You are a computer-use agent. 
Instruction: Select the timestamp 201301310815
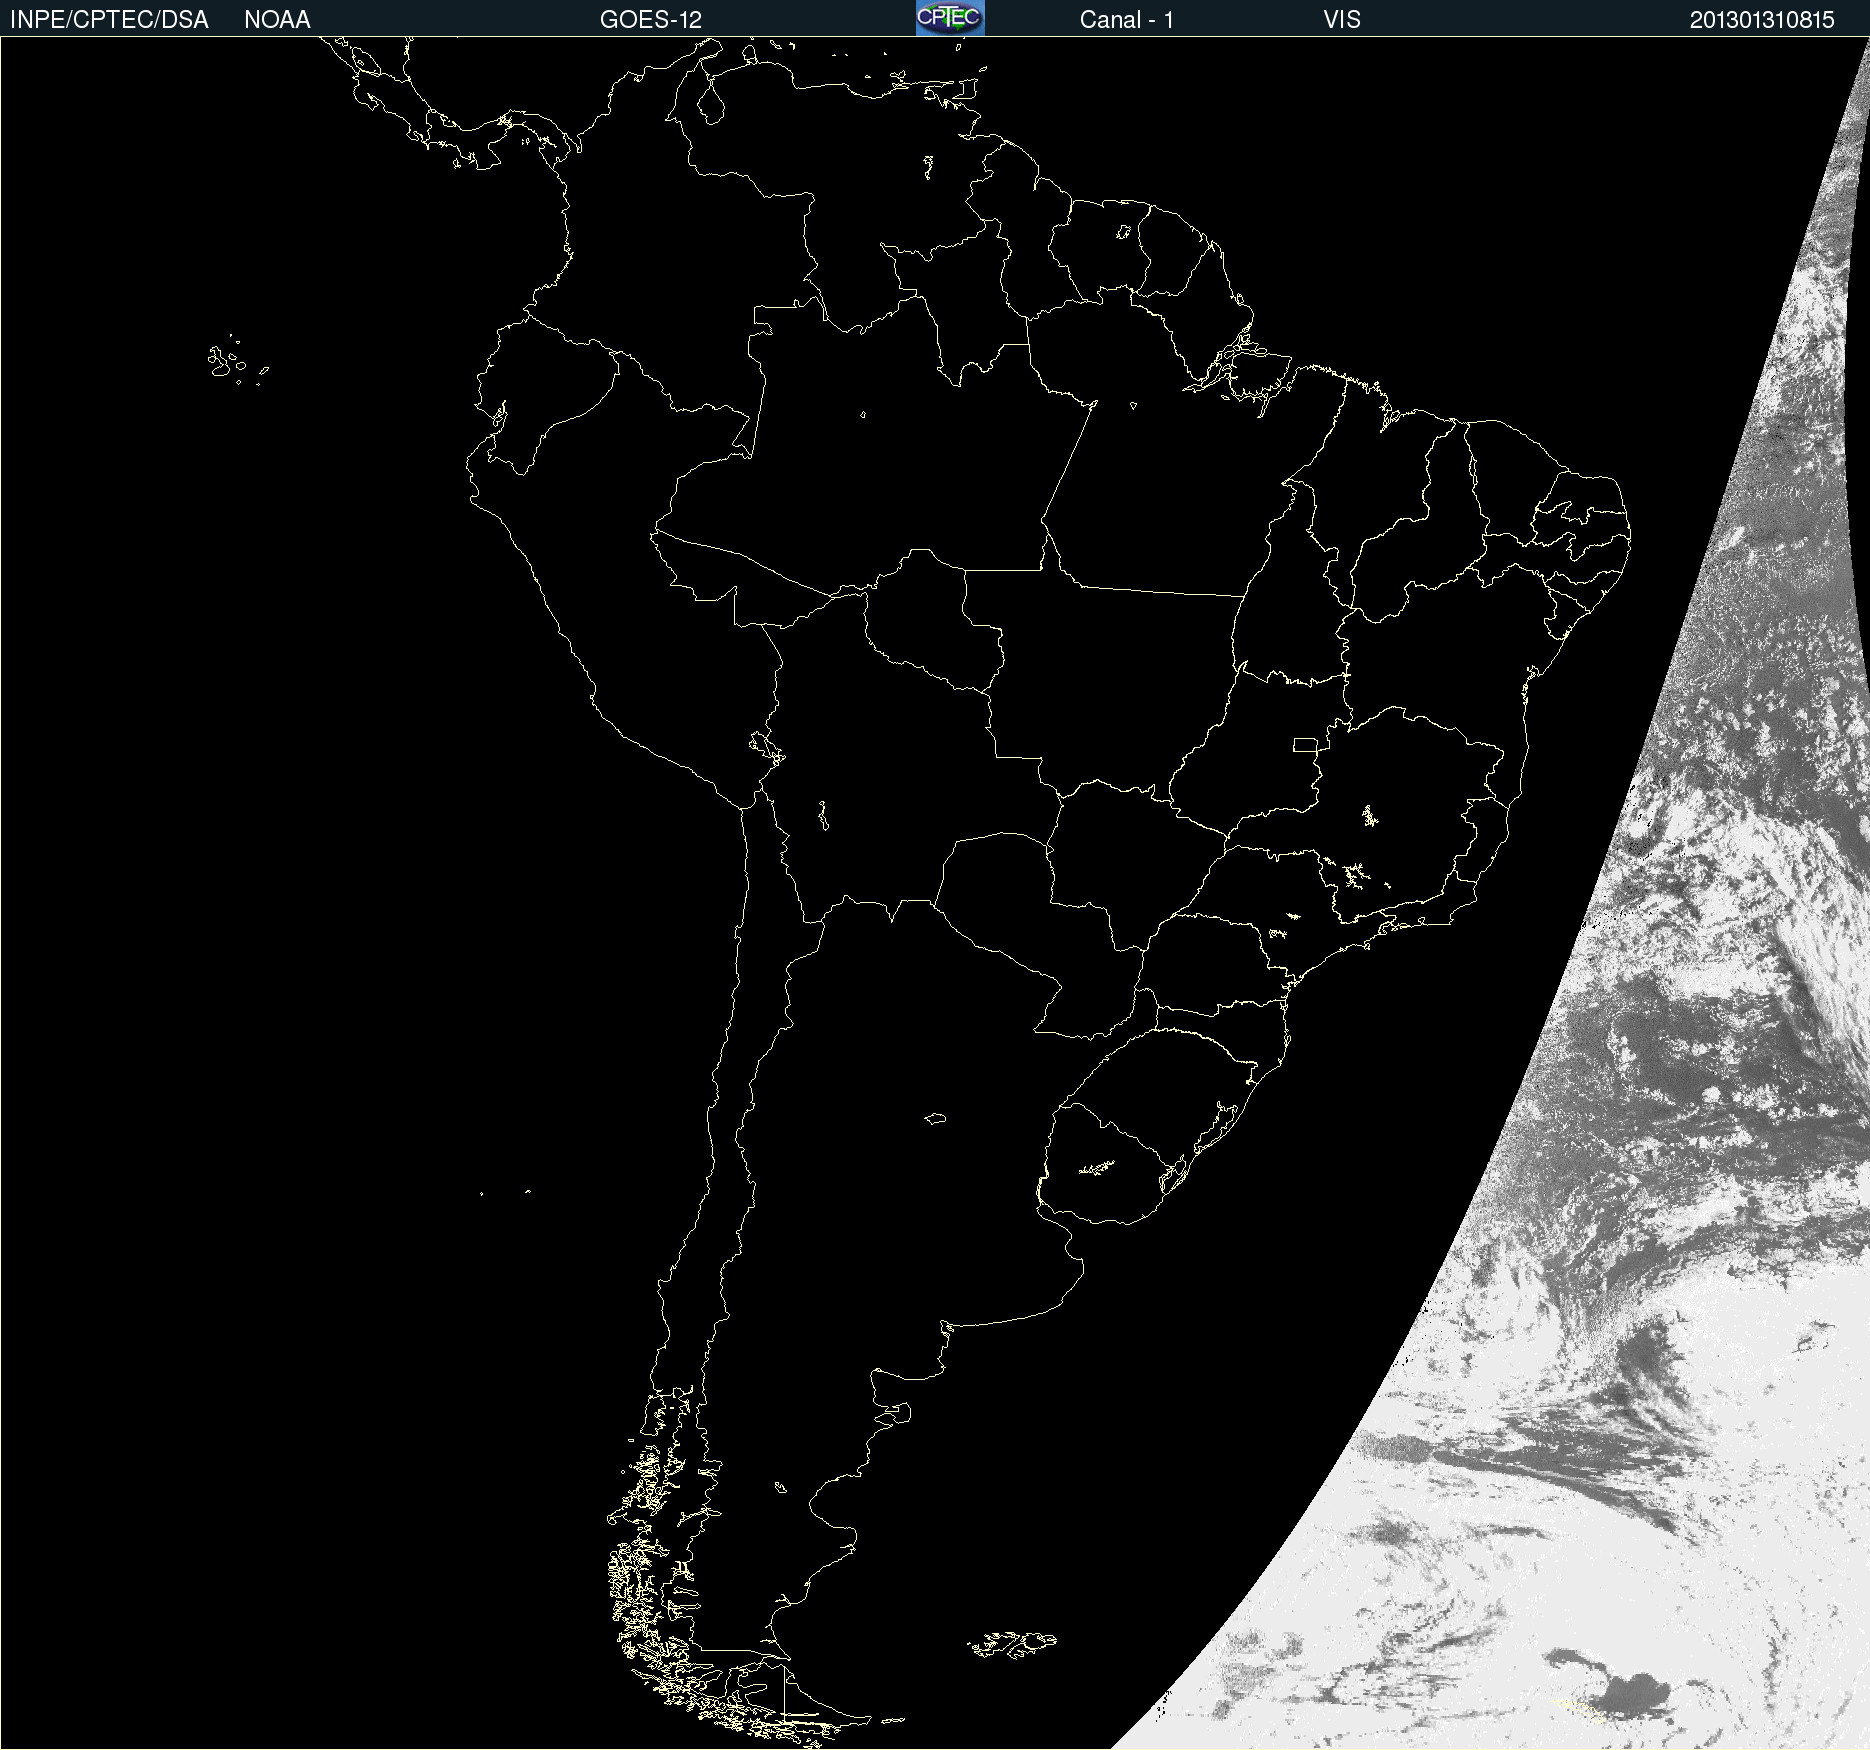click(1762, 20)
